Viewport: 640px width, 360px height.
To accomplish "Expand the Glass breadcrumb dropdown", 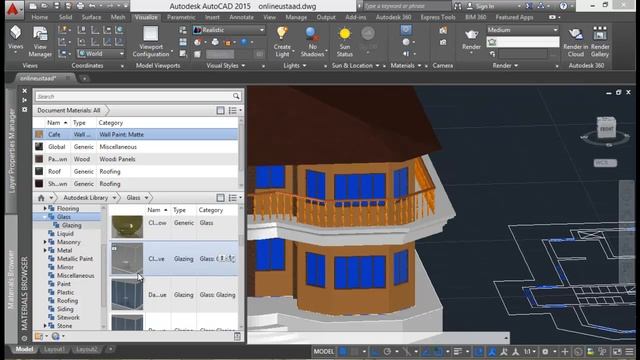I will click(146, 198).
